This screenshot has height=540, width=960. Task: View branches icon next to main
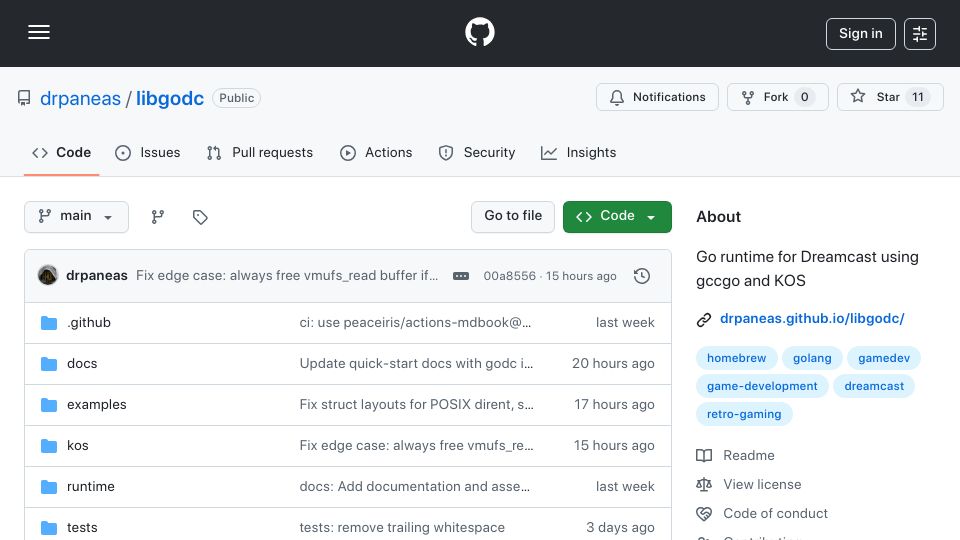point(158,217)
